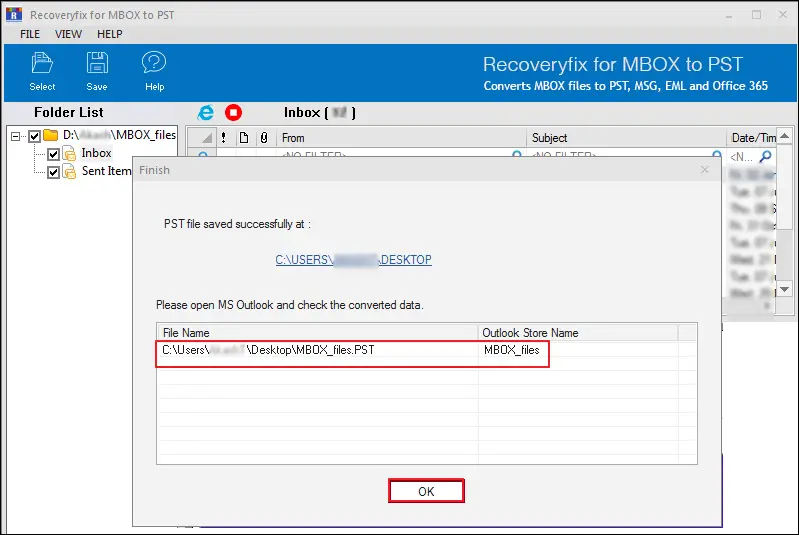The width and height of the screenshot is (799, 535).
Task: Uncheck the Sent Items folder checkbox
Action: tap(53, 172)
